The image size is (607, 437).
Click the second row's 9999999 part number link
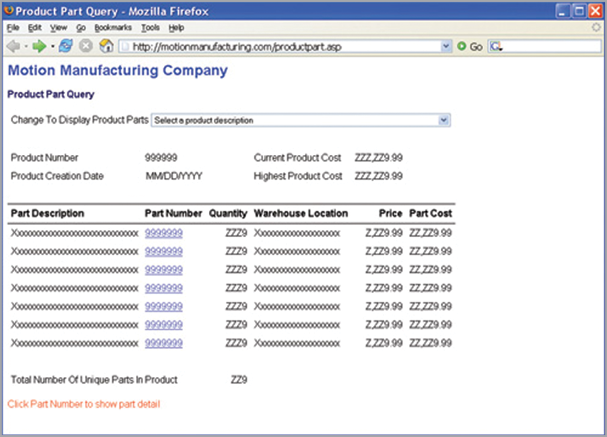point(164,252)
